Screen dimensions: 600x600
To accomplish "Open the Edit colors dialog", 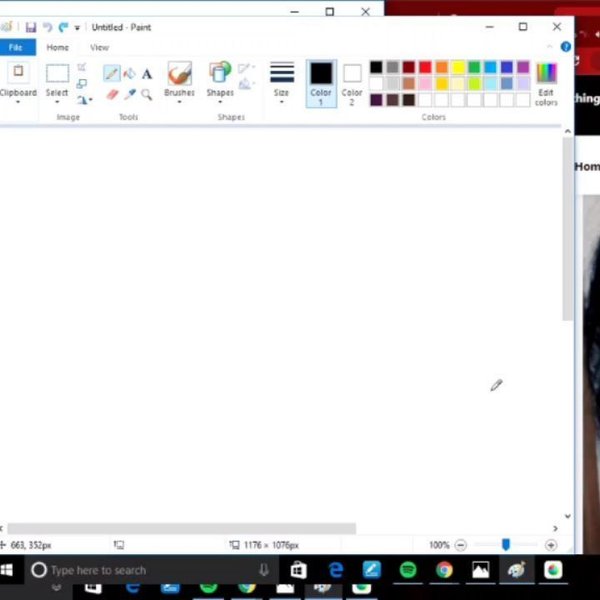I will [x=546, y=82].
